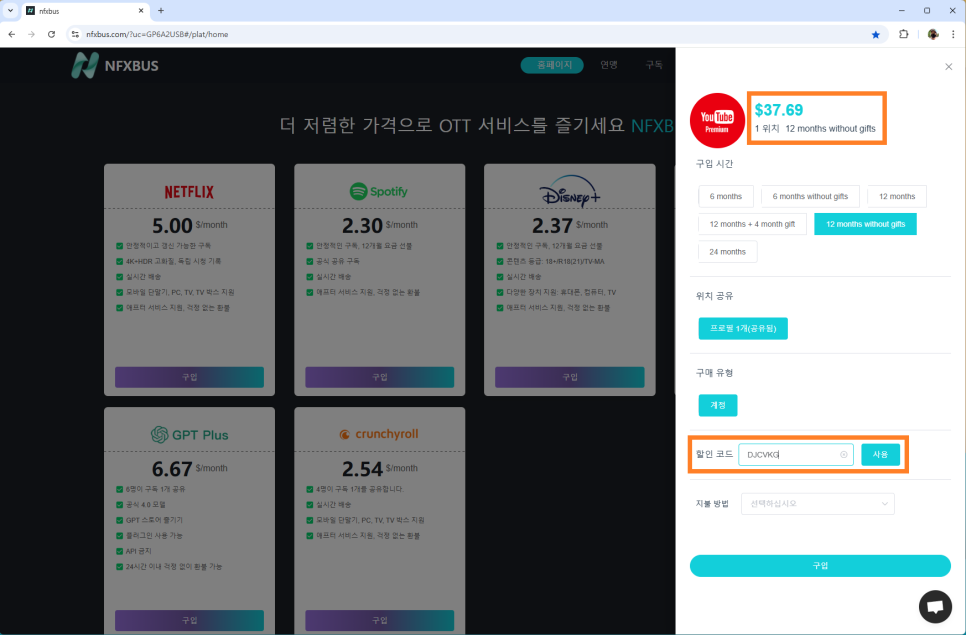Open the Chrome profile avatar
This screenshot has width=966, height=635.
click(x=933, y=34)
